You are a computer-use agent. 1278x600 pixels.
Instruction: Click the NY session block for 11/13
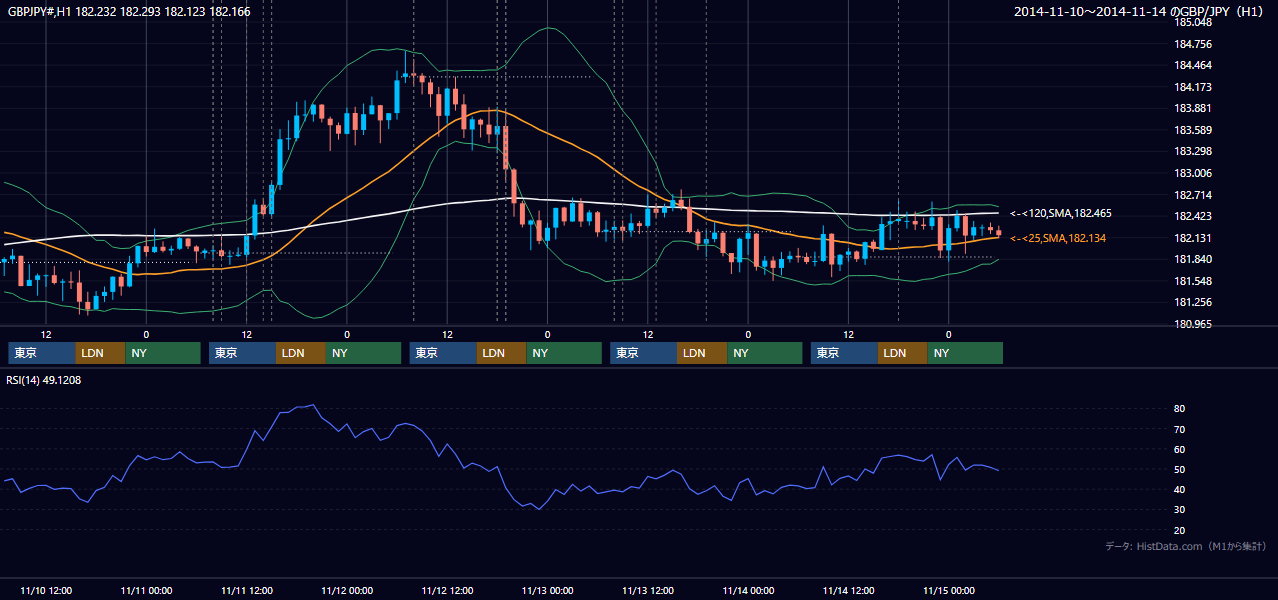(764, 353)
